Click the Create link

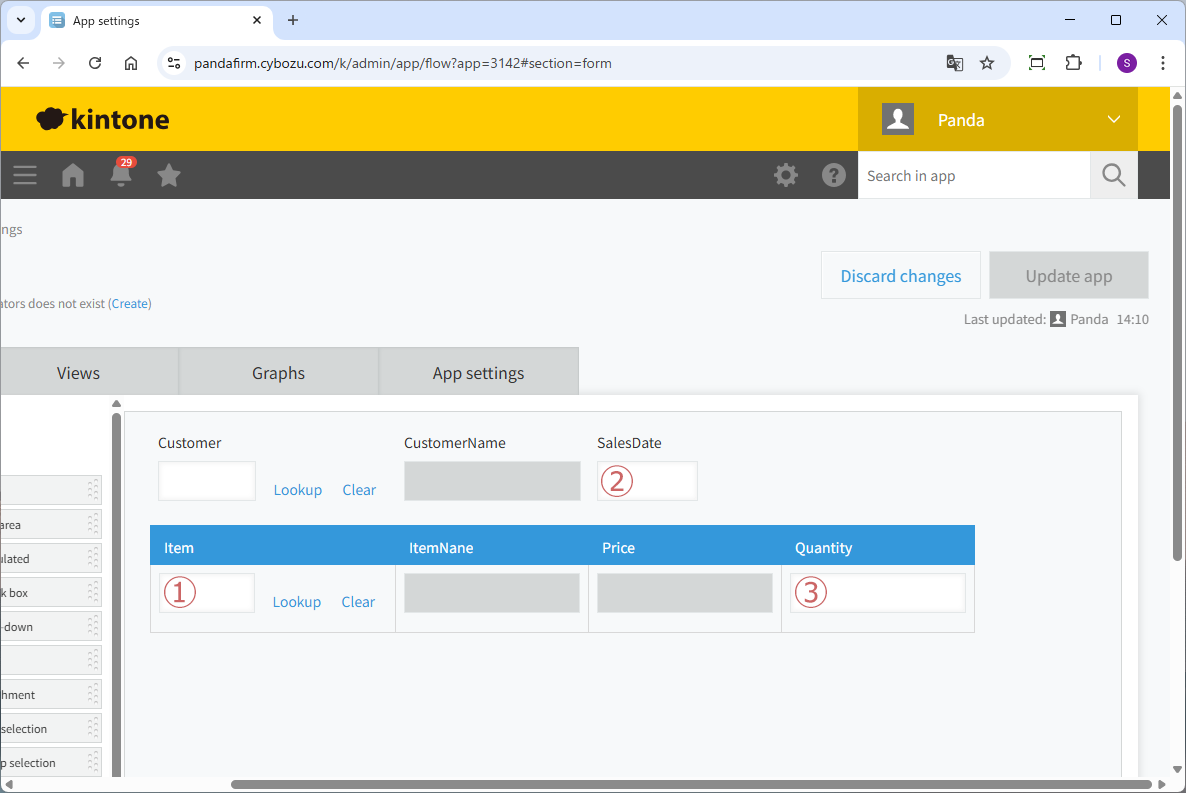click(131, 303)
